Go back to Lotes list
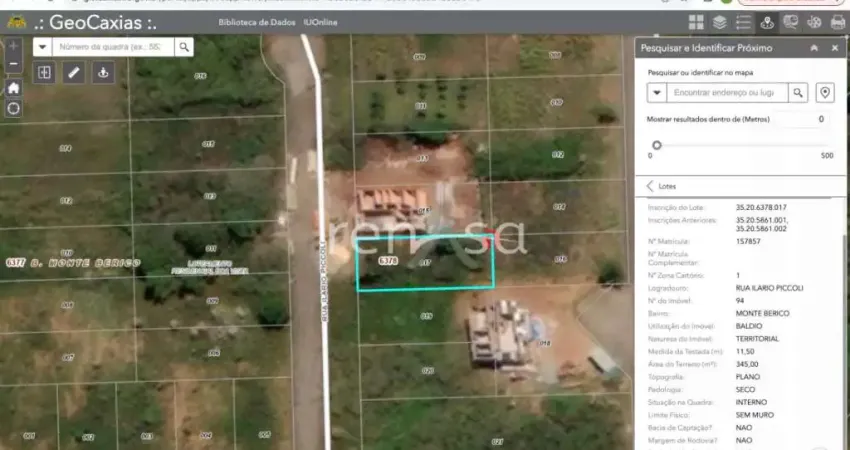The height and width of the screenshot is (450, 850). click(651, 186)
